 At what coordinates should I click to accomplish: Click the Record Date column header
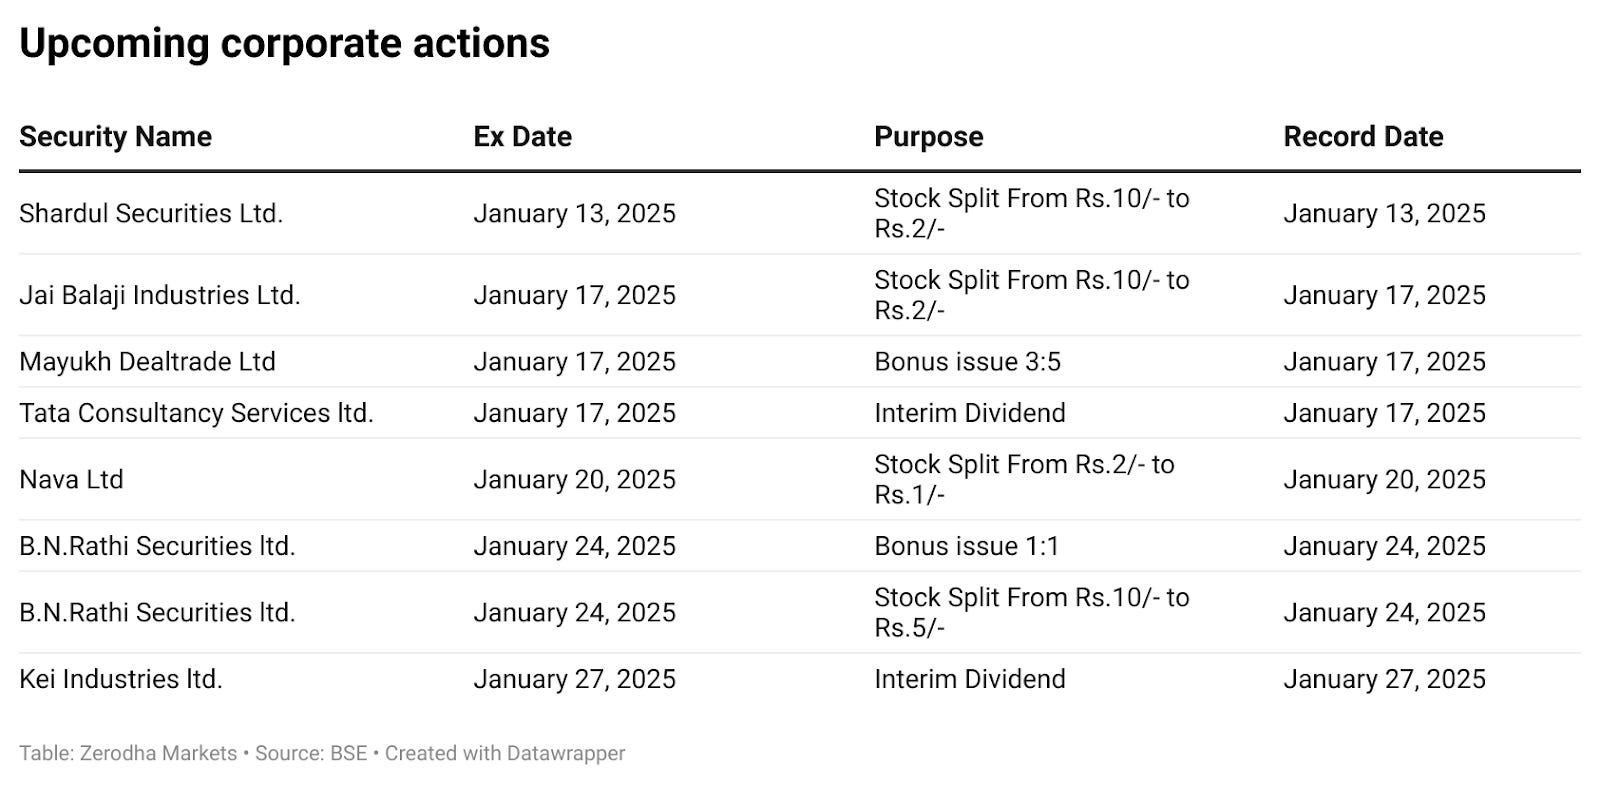(x=1363, y=137)
